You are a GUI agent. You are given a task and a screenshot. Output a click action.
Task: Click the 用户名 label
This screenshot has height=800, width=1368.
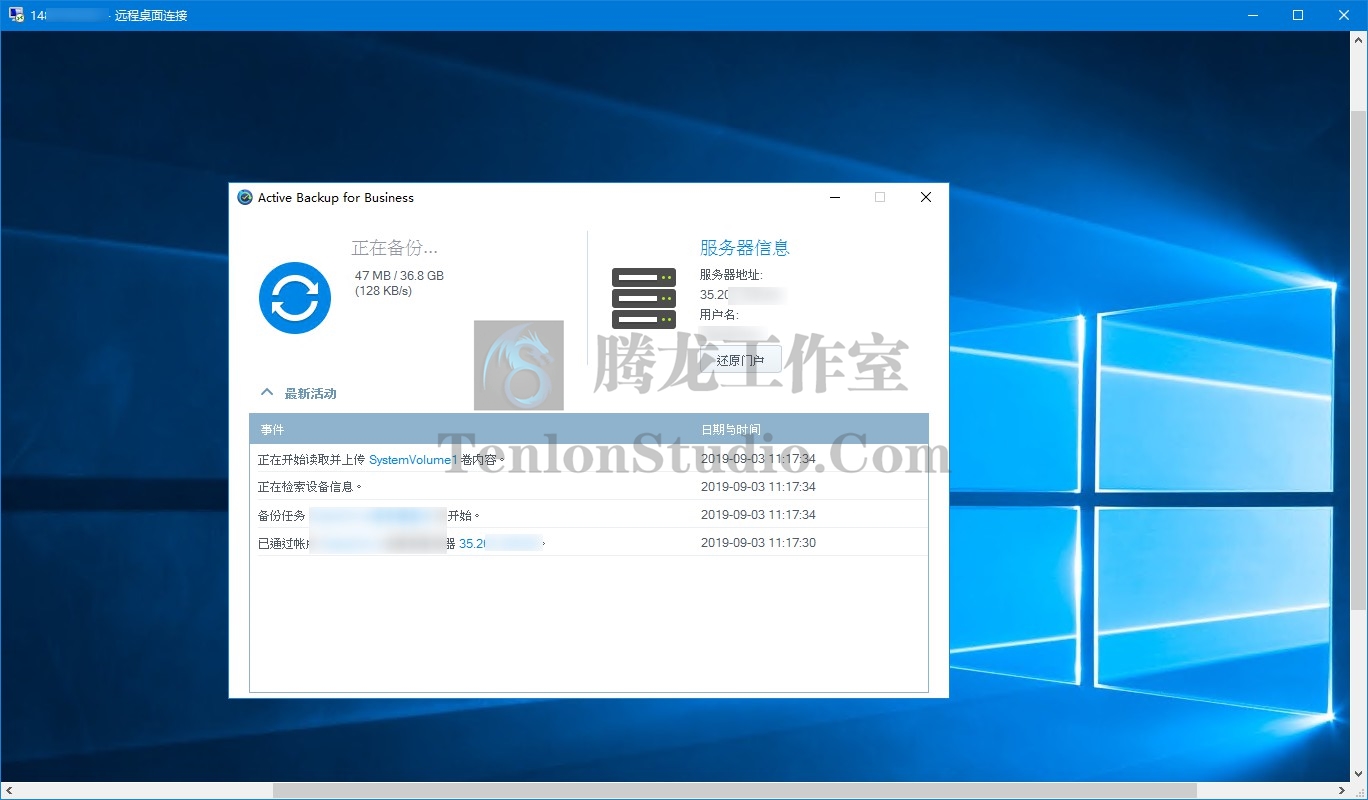[x=719, y=315]
